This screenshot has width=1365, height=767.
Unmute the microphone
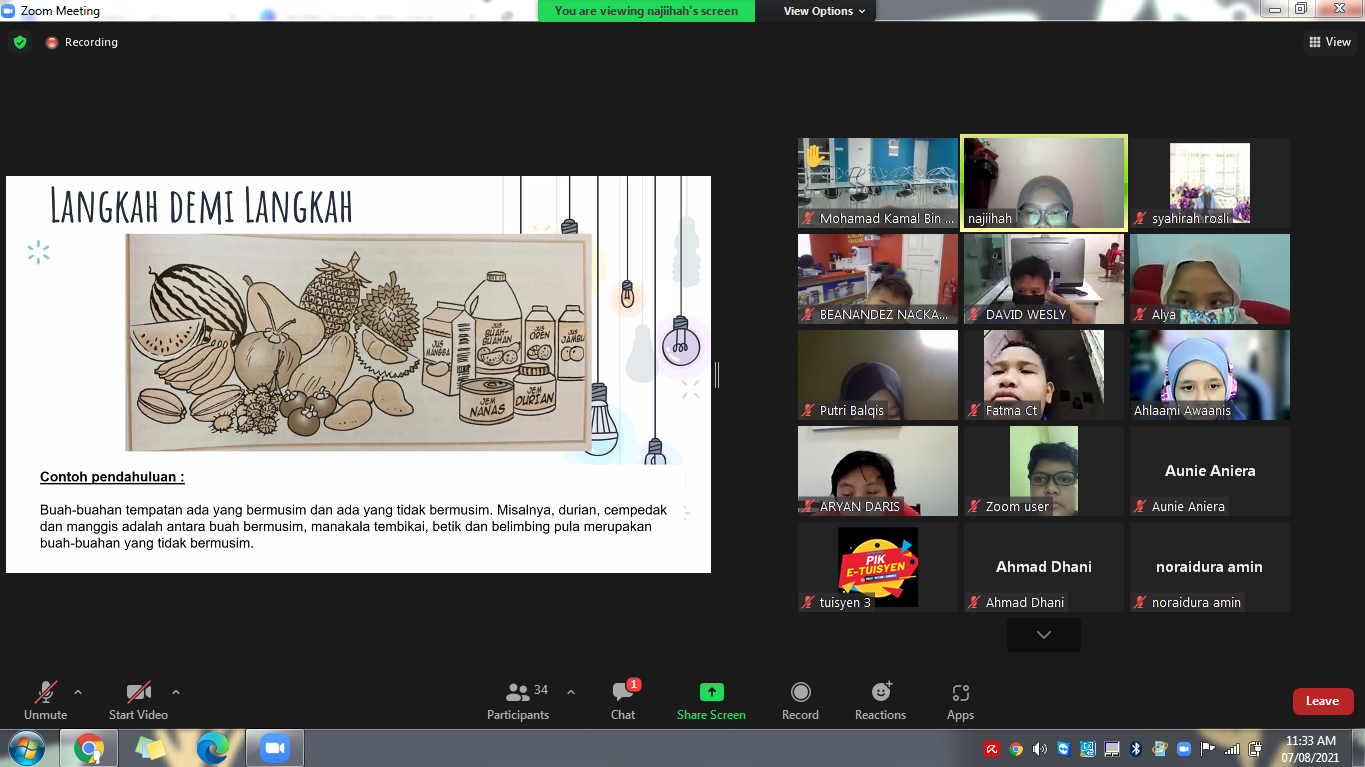tap(45, 700)
